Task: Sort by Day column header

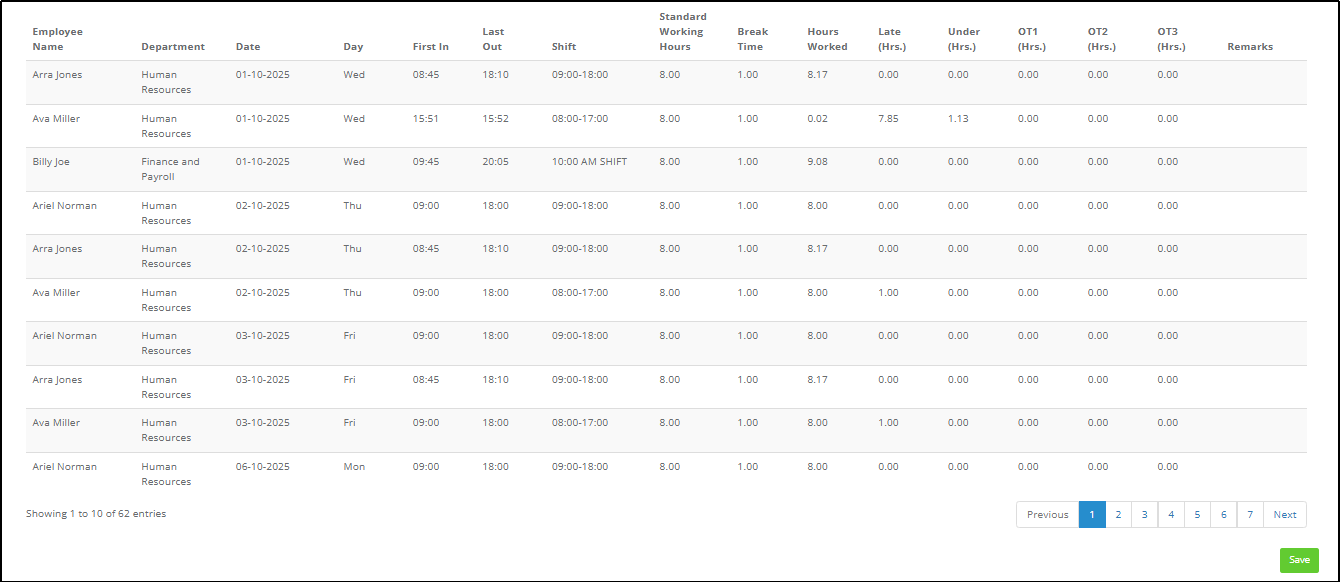Action: click(x=353, y=47)
